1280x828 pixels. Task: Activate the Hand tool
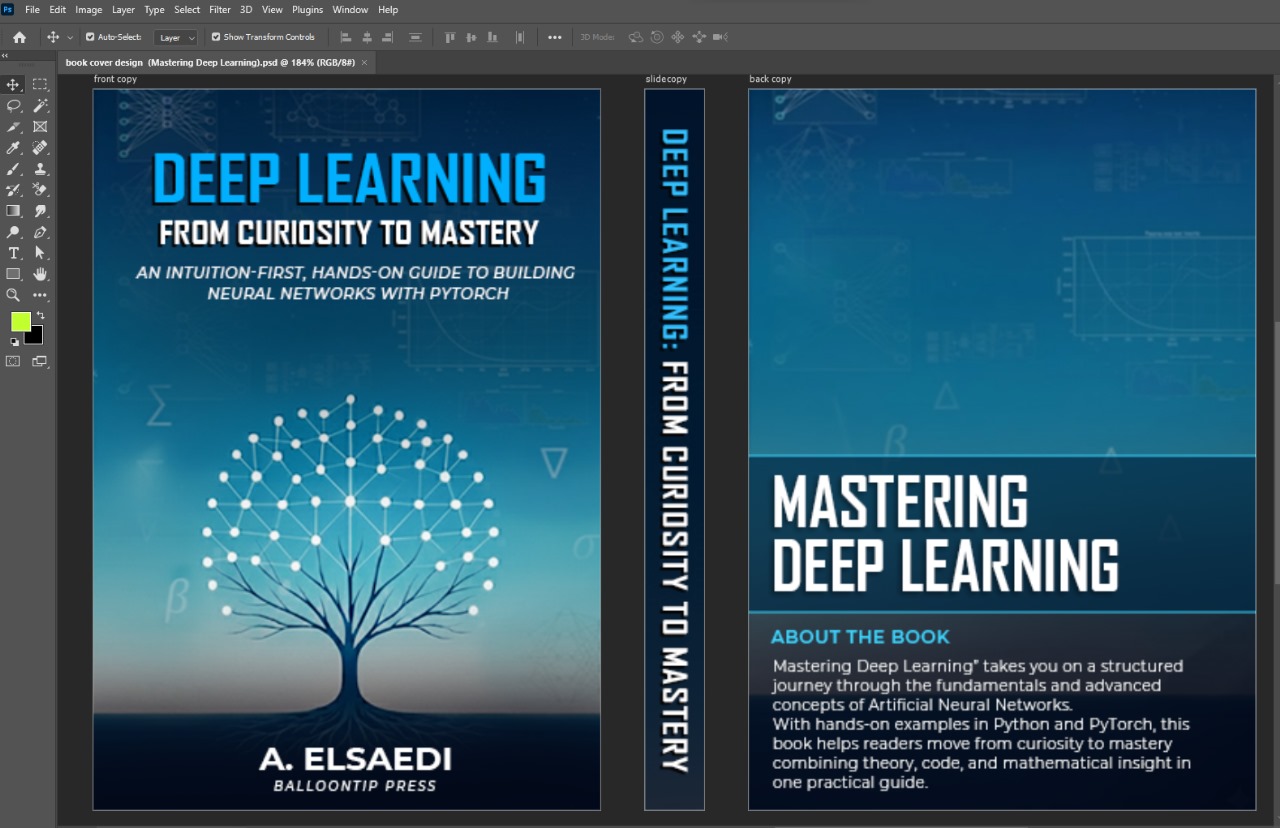[40, 274]
